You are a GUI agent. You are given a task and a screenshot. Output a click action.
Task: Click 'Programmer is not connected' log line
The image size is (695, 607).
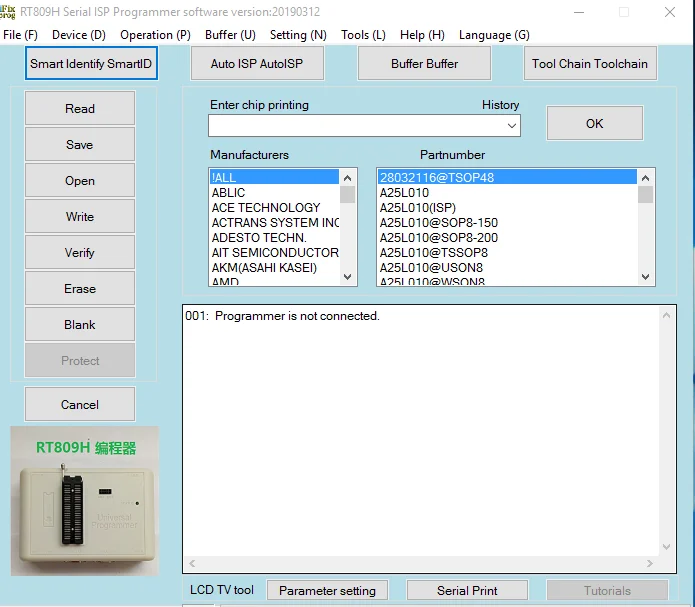point(282,316)
